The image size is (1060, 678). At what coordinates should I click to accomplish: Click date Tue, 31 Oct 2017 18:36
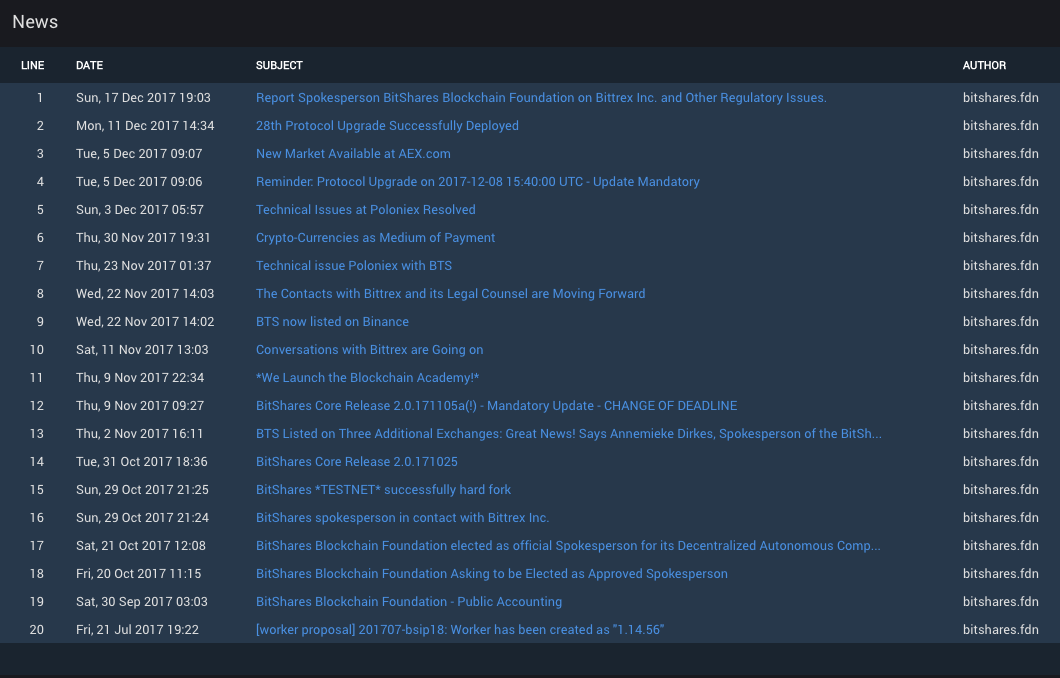click(x=142, y=462)
